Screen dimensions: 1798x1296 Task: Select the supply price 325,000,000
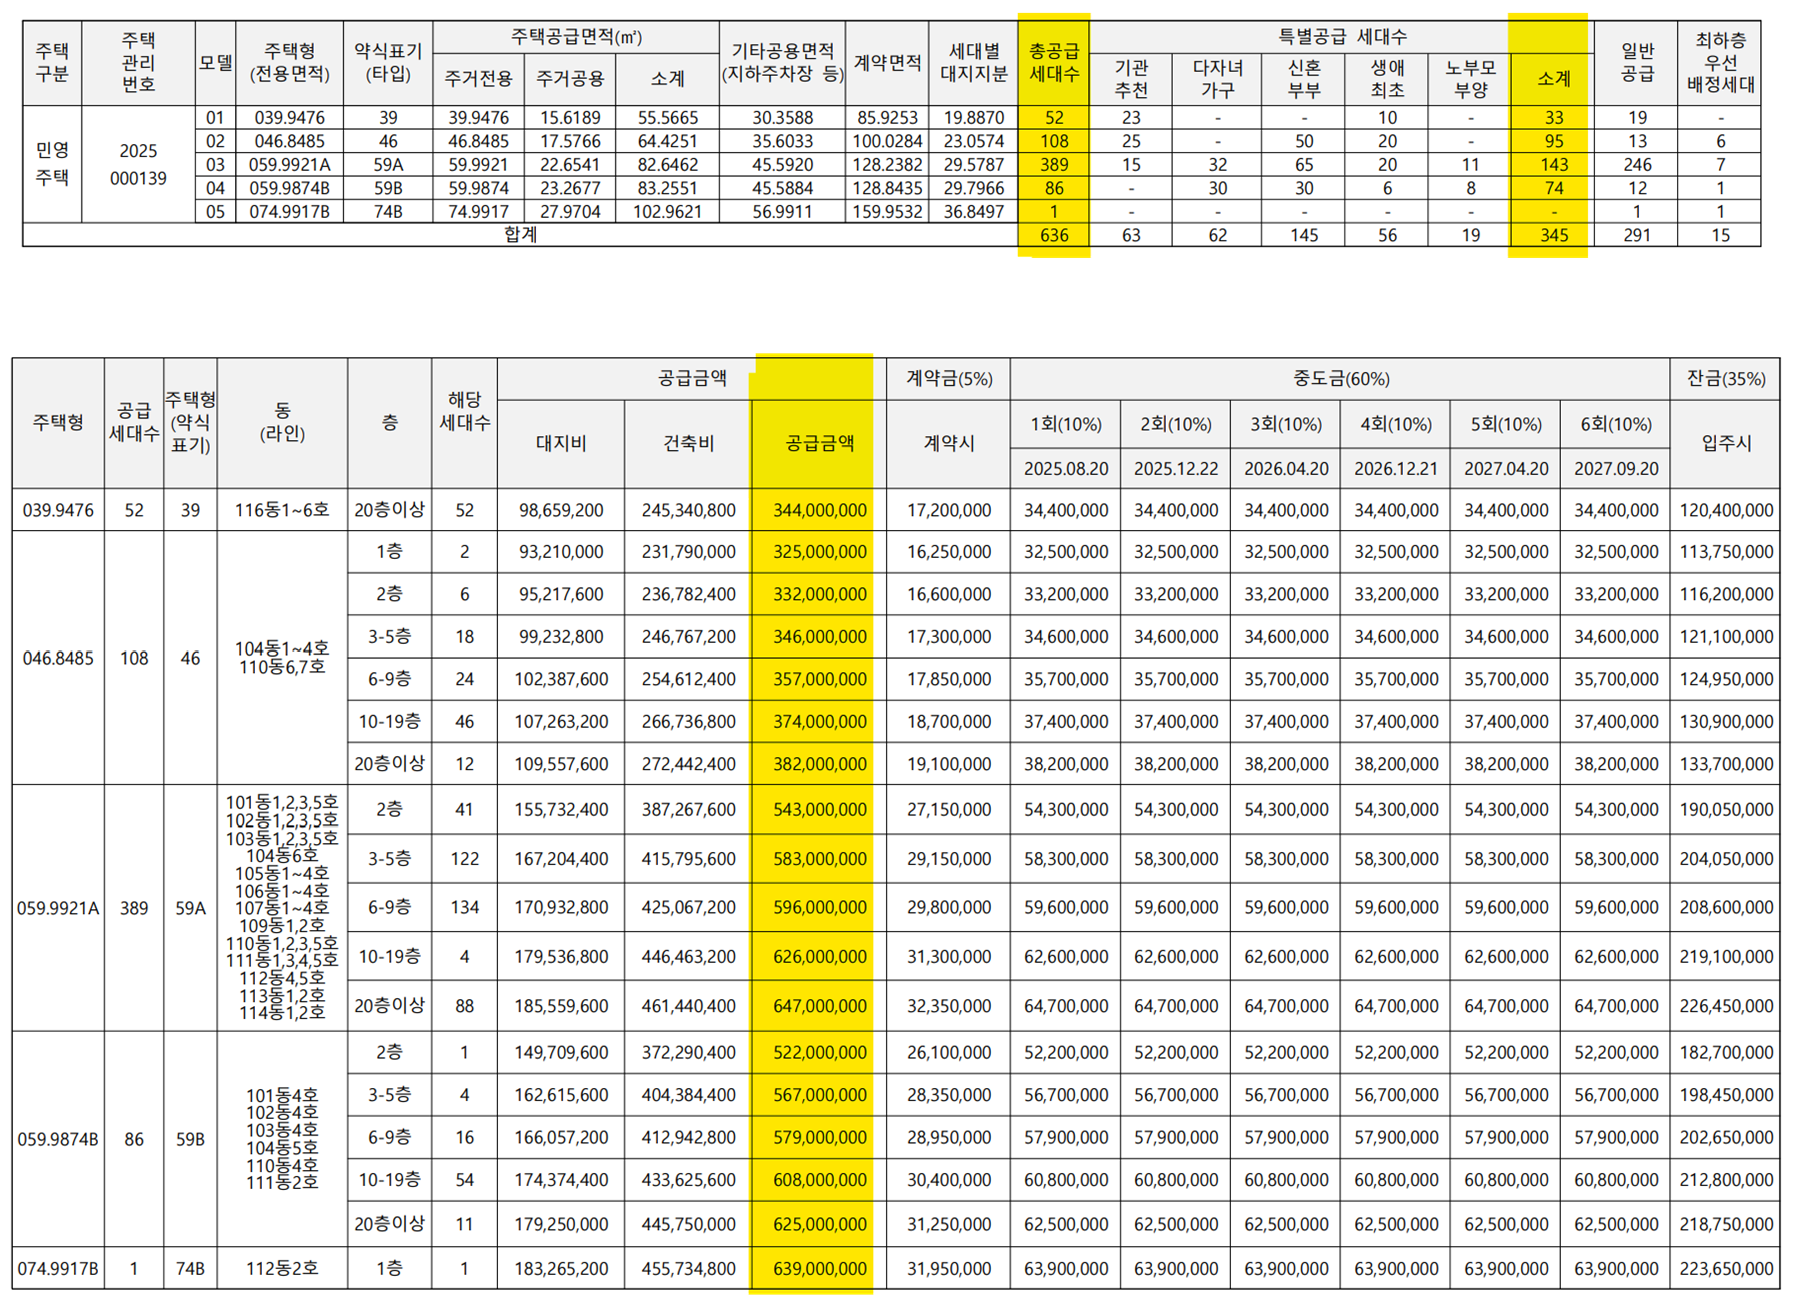pyautogui.click(x=819, y=552)
